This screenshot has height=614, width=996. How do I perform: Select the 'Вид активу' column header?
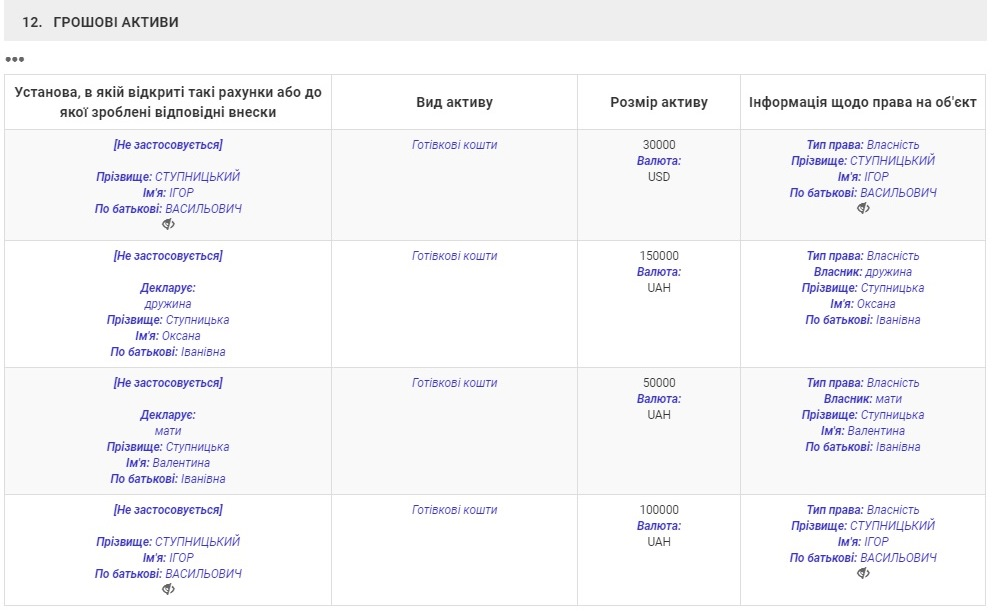pyautogui.click(x=454, y=102)
